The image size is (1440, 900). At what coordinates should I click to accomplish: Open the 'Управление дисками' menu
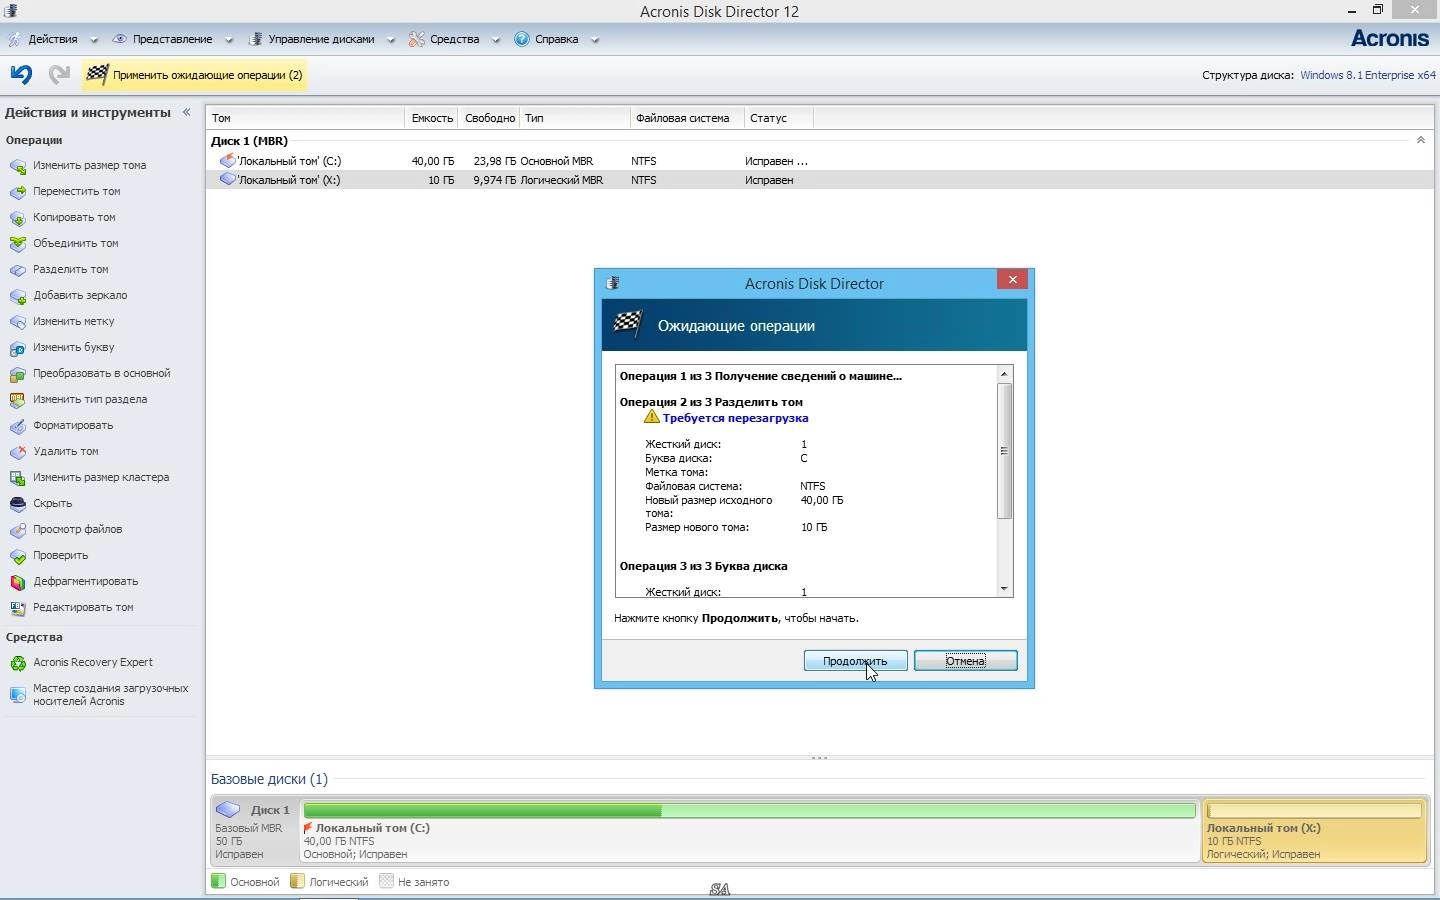coord(321,40)
